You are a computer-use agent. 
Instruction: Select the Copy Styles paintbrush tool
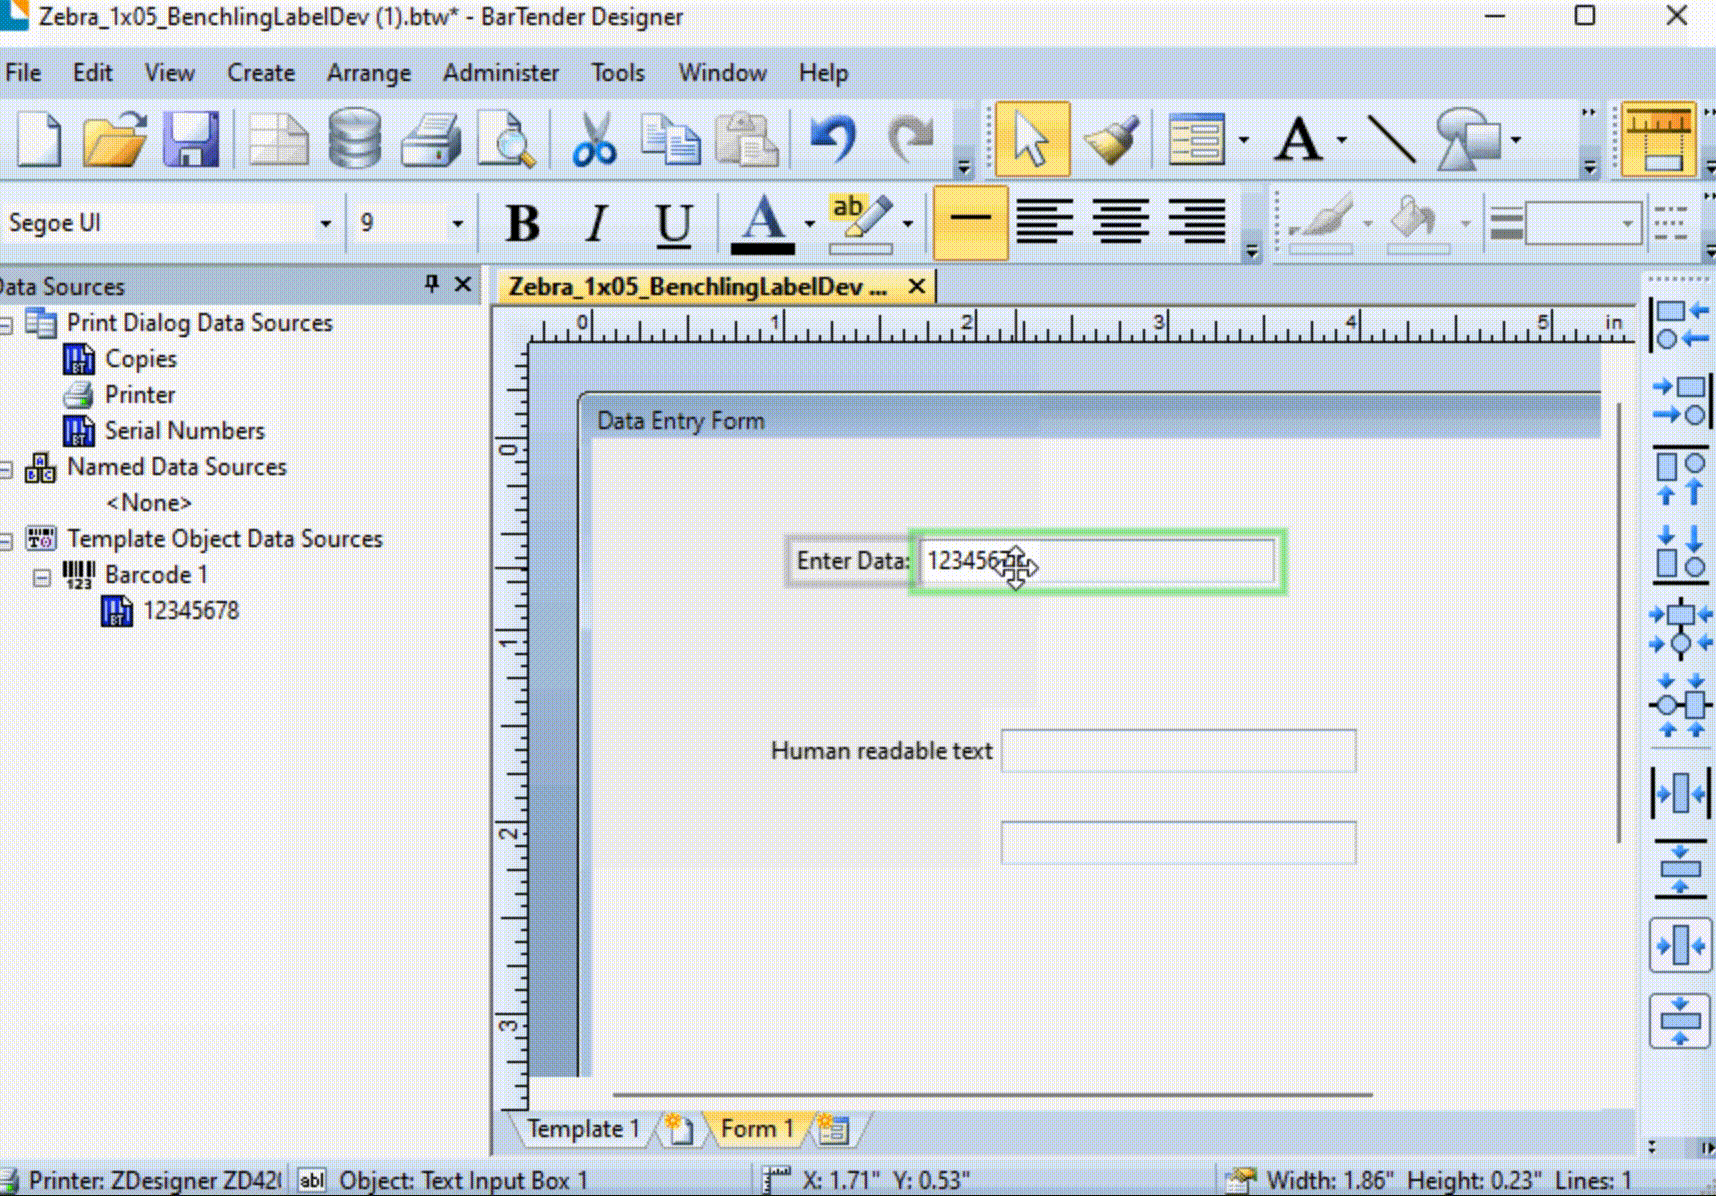pyautogui.click(x=1111, y=139)
